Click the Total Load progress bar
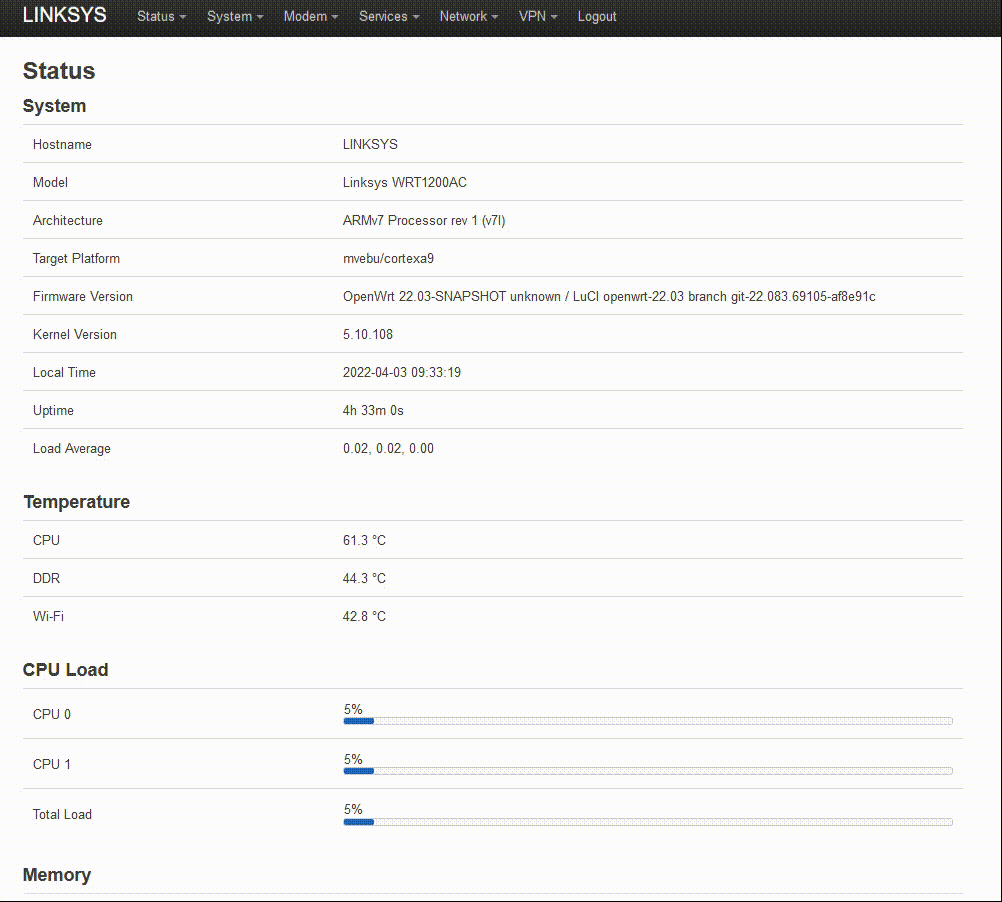 click(648, 822)
